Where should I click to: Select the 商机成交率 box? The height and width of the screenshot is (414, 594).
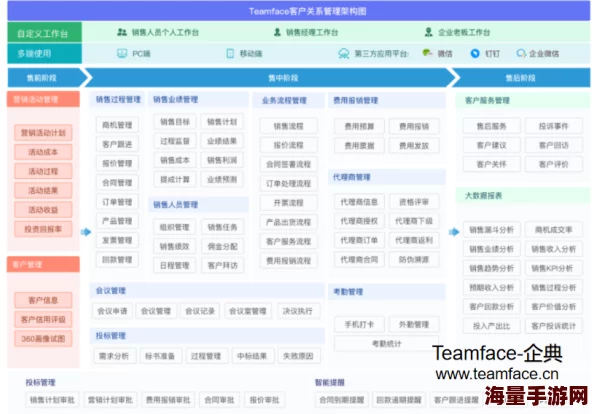point(553,230)
